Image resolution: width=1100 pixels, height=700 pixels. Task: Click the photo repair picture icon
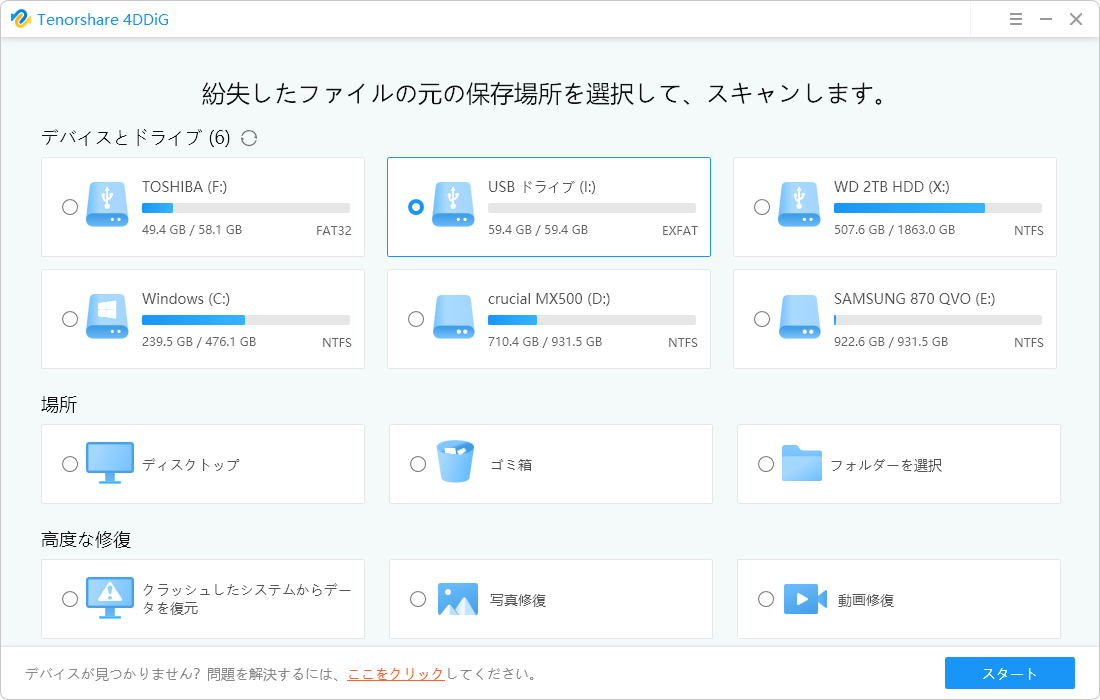[457, 599]
